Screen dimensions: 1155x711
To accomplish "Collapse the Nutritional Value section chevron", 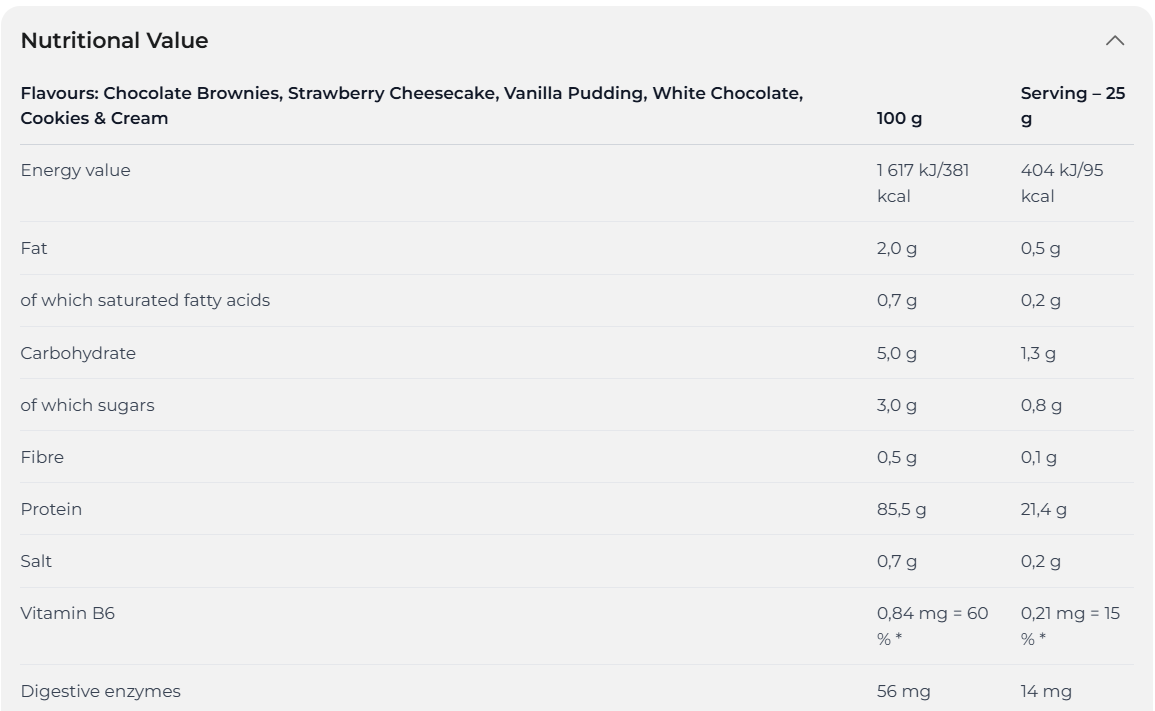I will click(1114, 41).
